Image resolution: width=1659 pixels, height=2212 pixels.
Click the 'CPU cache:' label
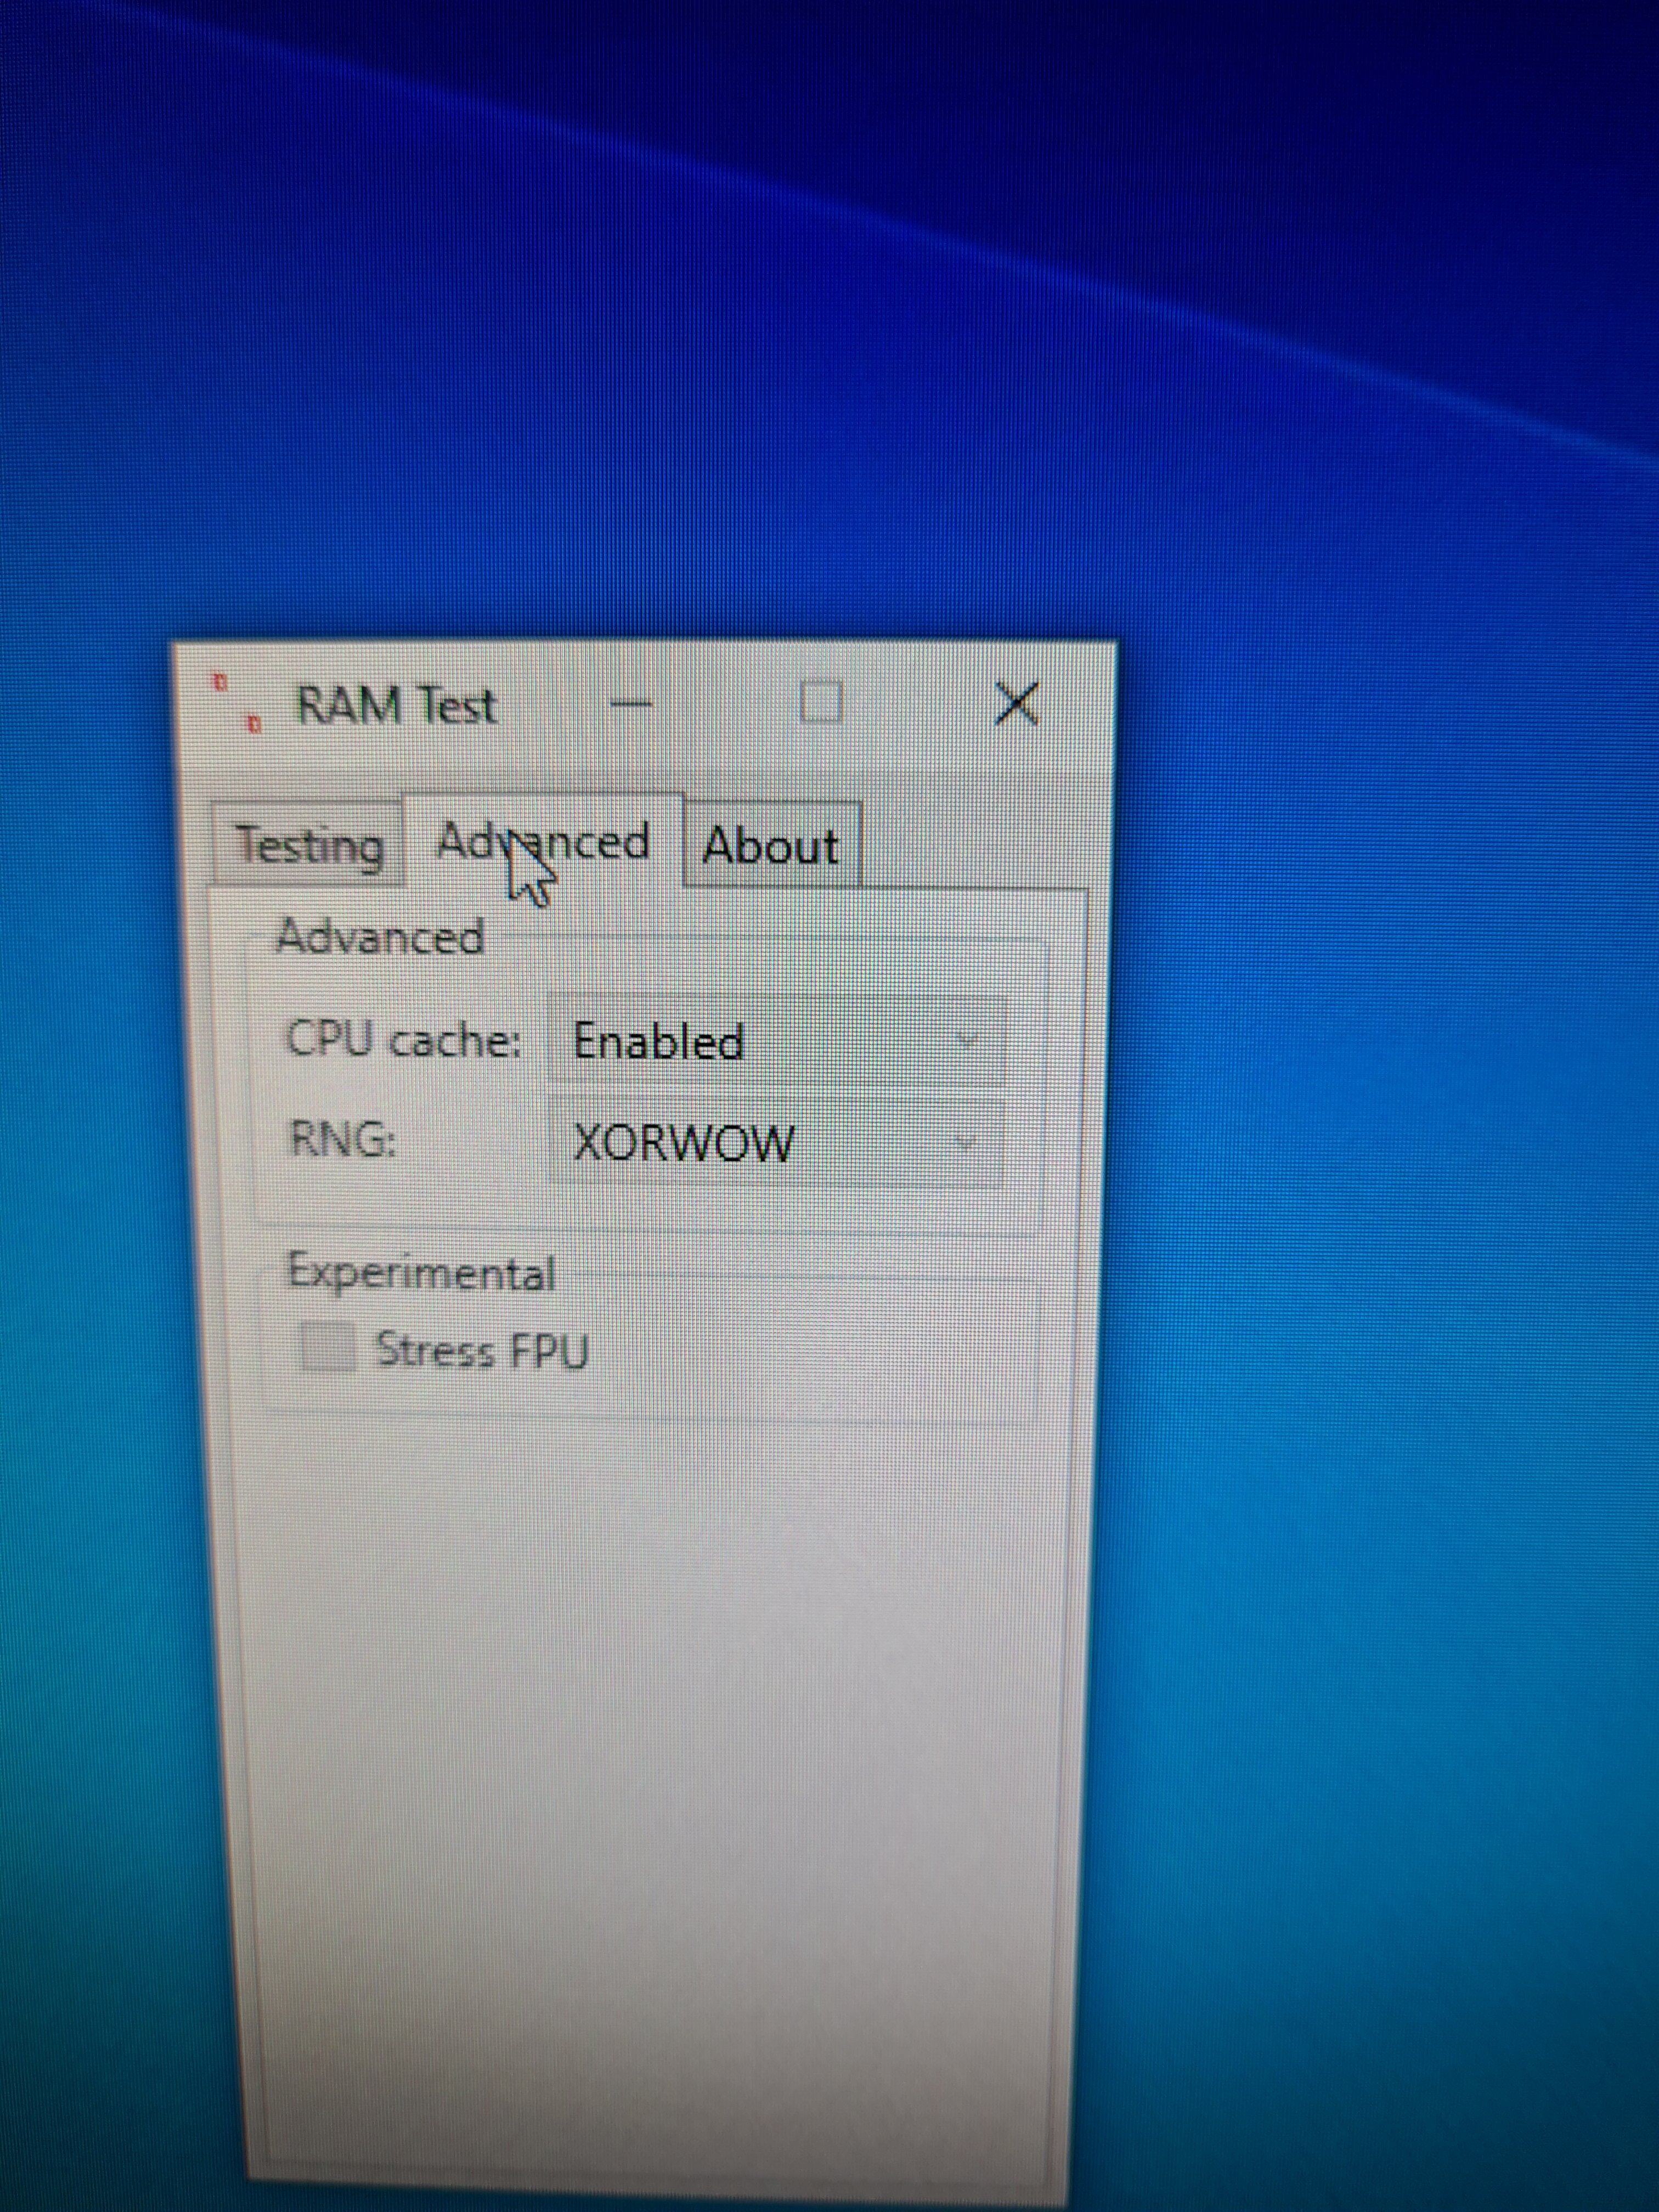pyautogui.click(x=404, y=1040)
